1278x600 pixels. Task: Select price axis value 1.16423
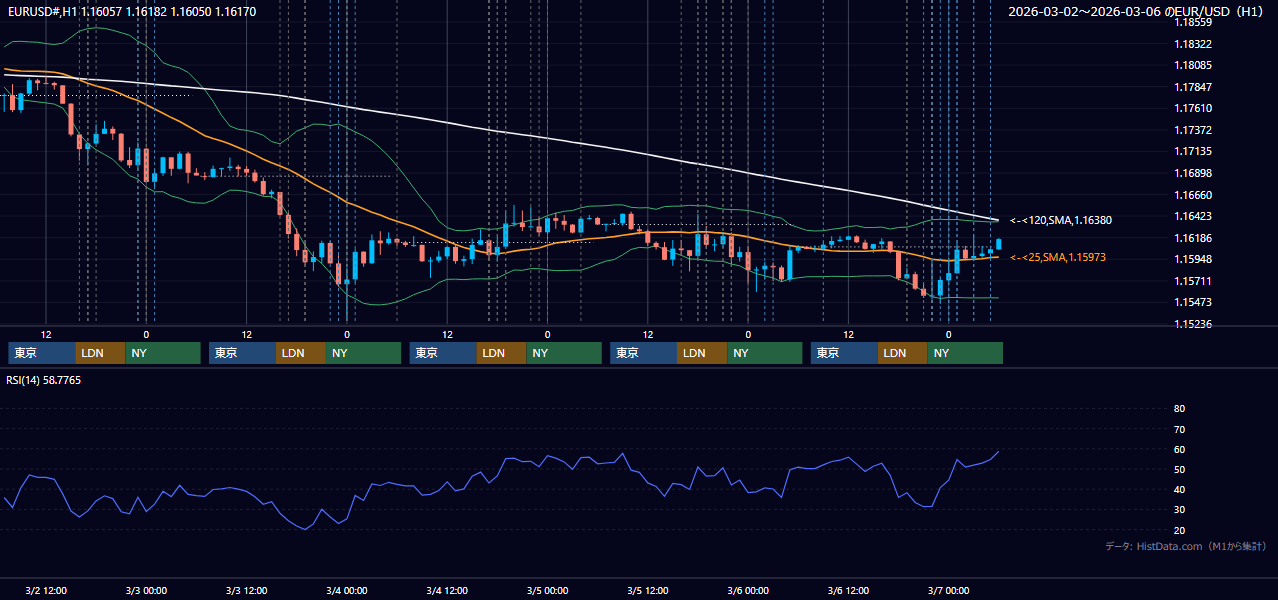tap(1192, 217)
